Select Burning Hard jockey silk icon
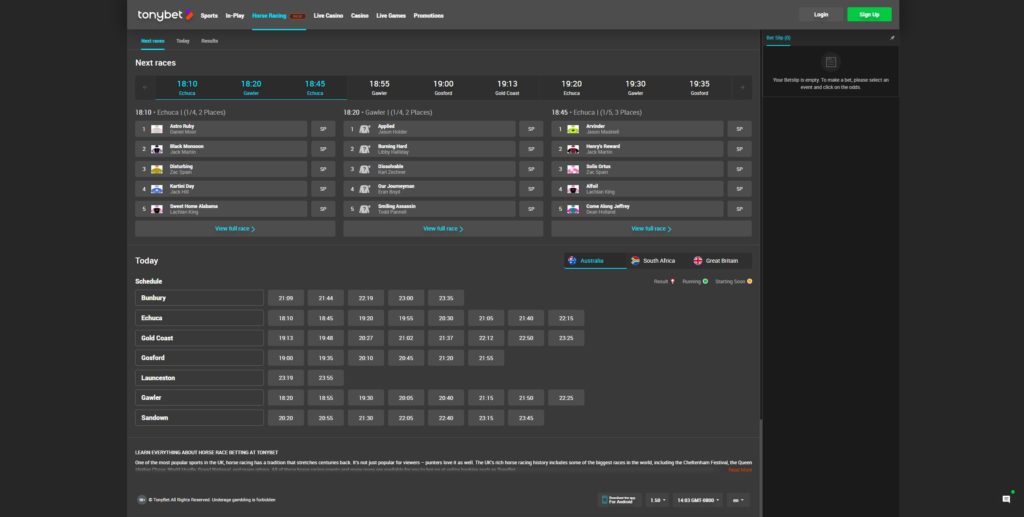 pos(365,149)
